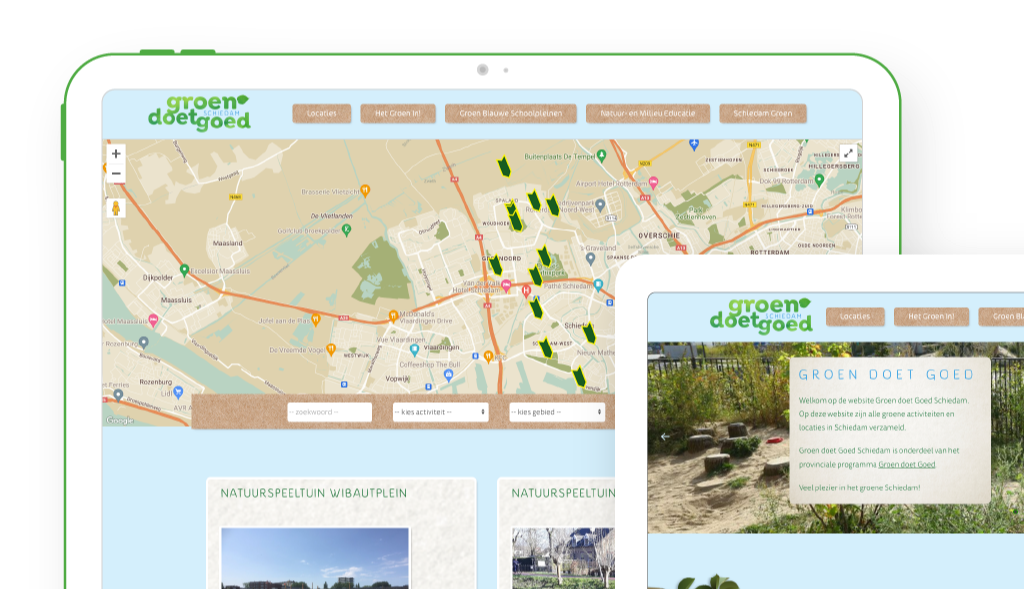This screenshot has width=1024, height=589.
Task: Click the Vue Vlaardingen teal pin
Action: [414, 351]
